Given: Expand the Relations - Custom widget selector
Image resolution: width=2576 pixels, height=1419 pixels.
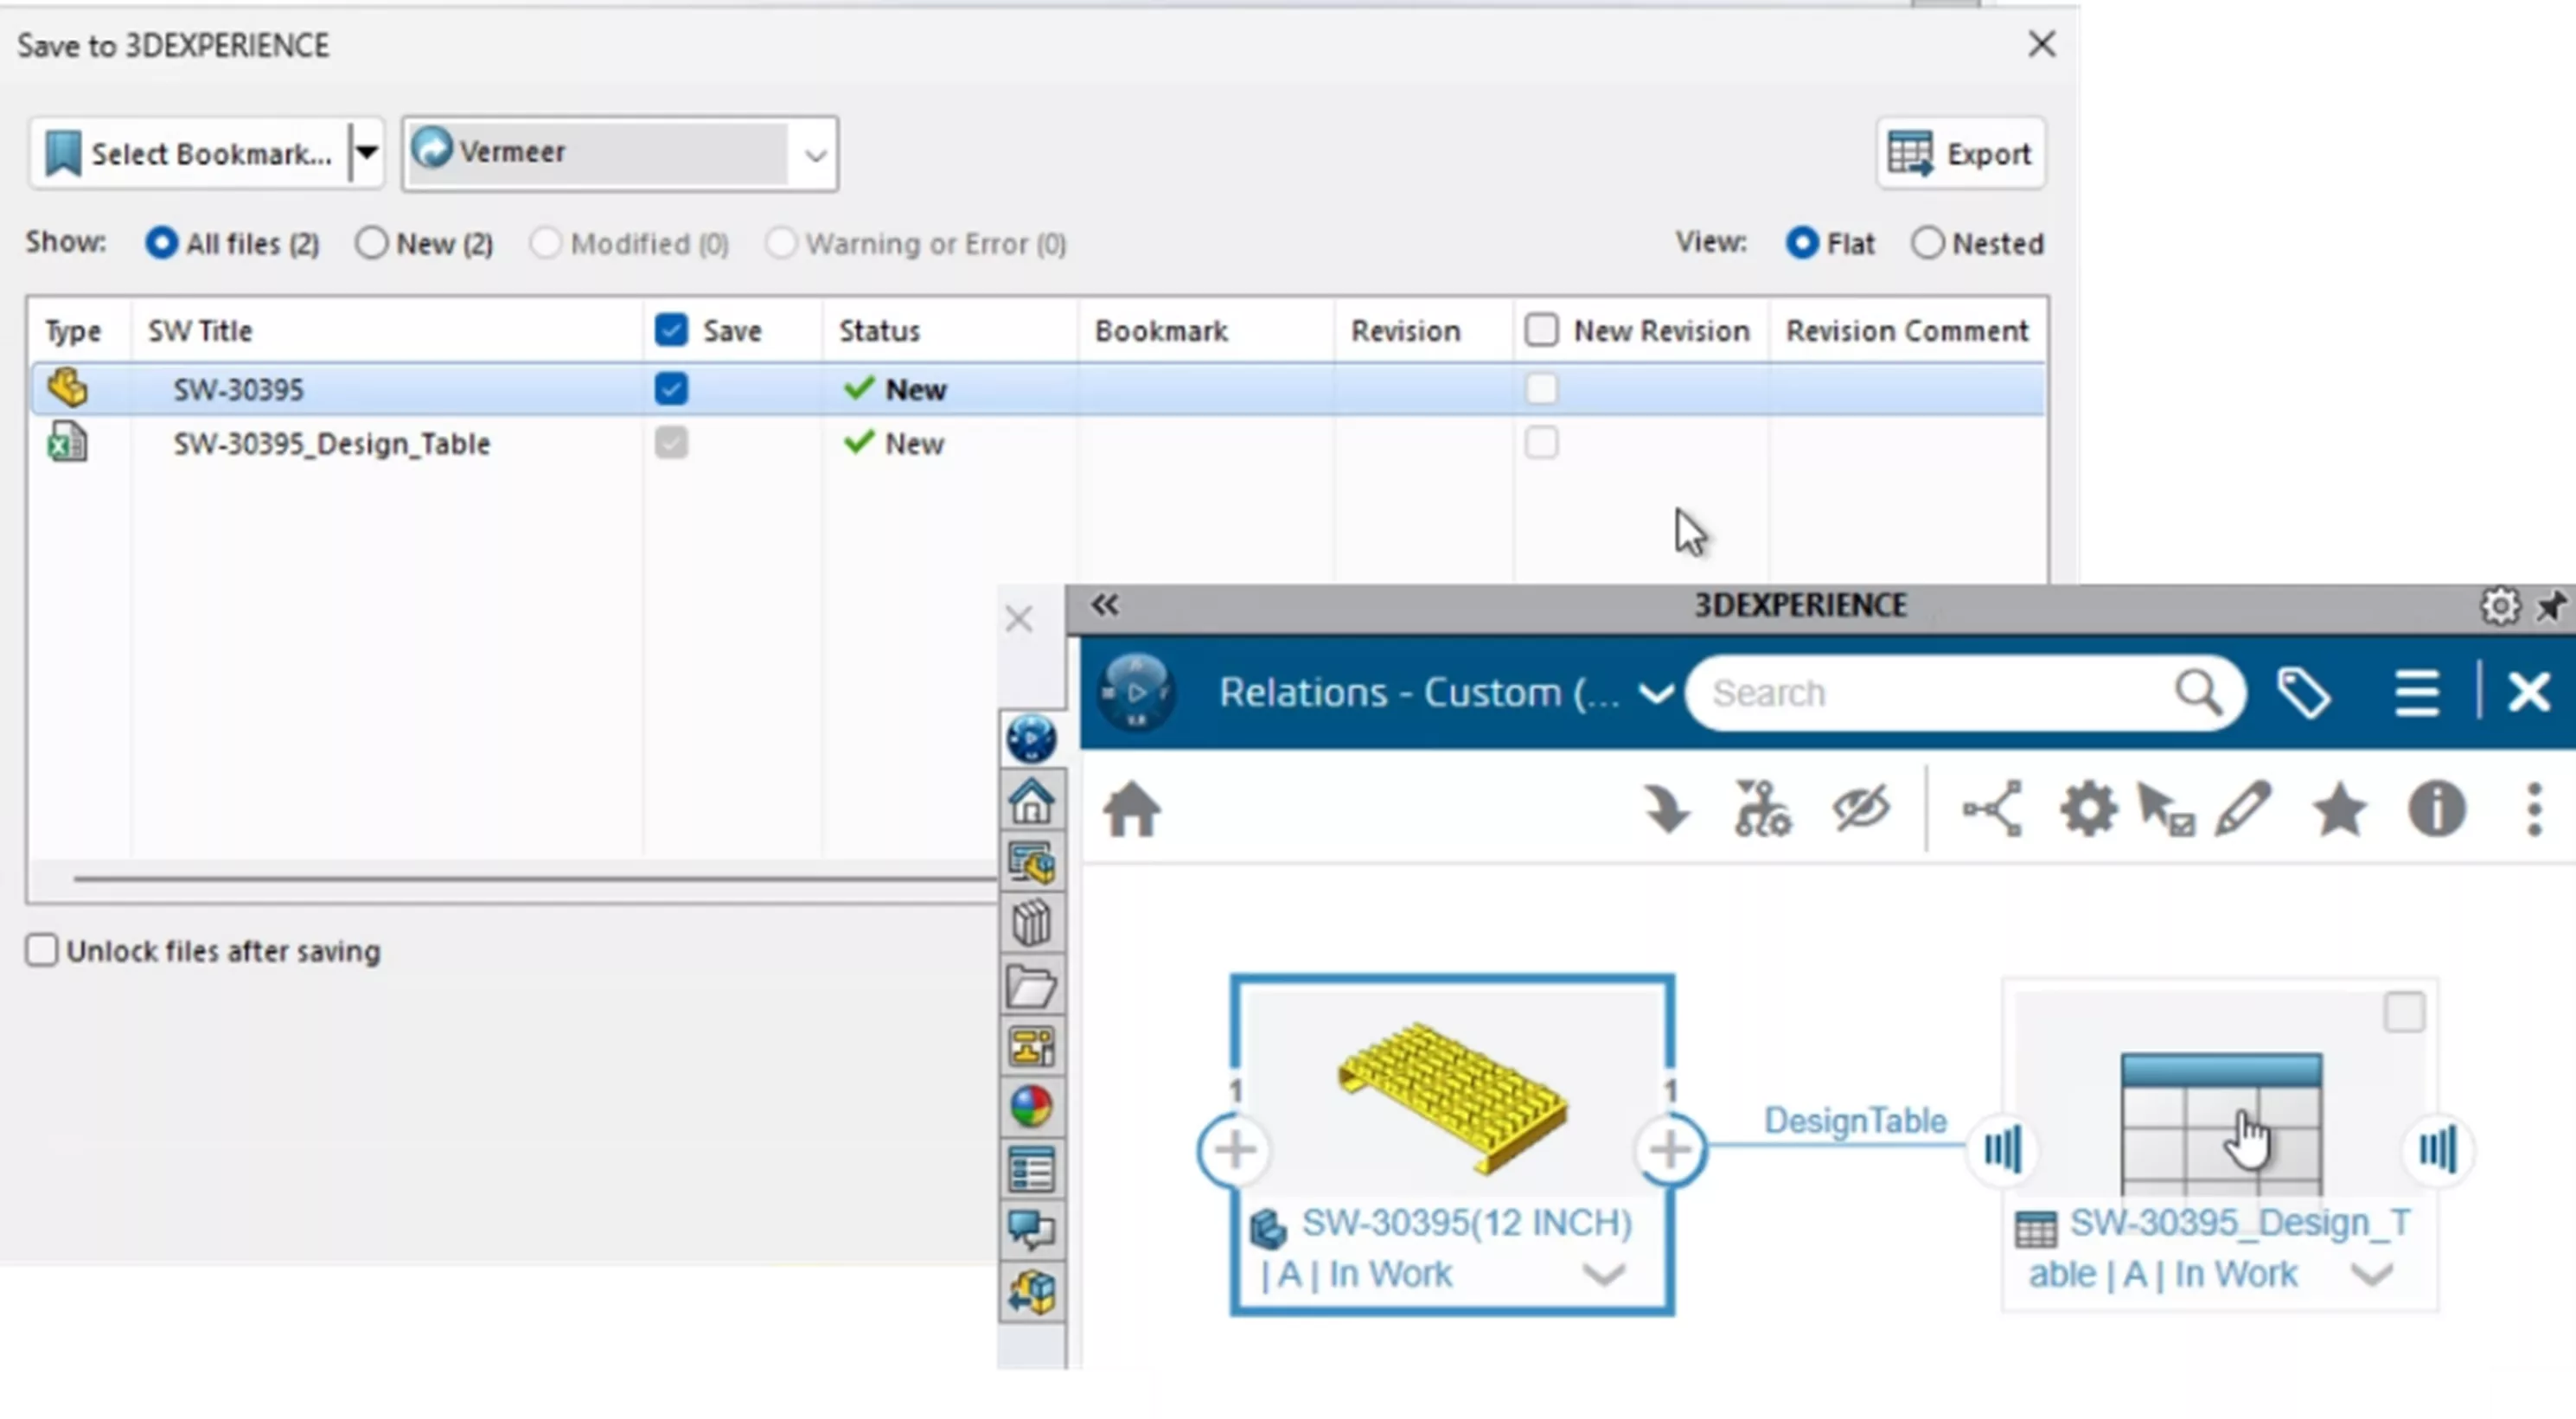Looking at the screenshot, I should coord(1655,692).
